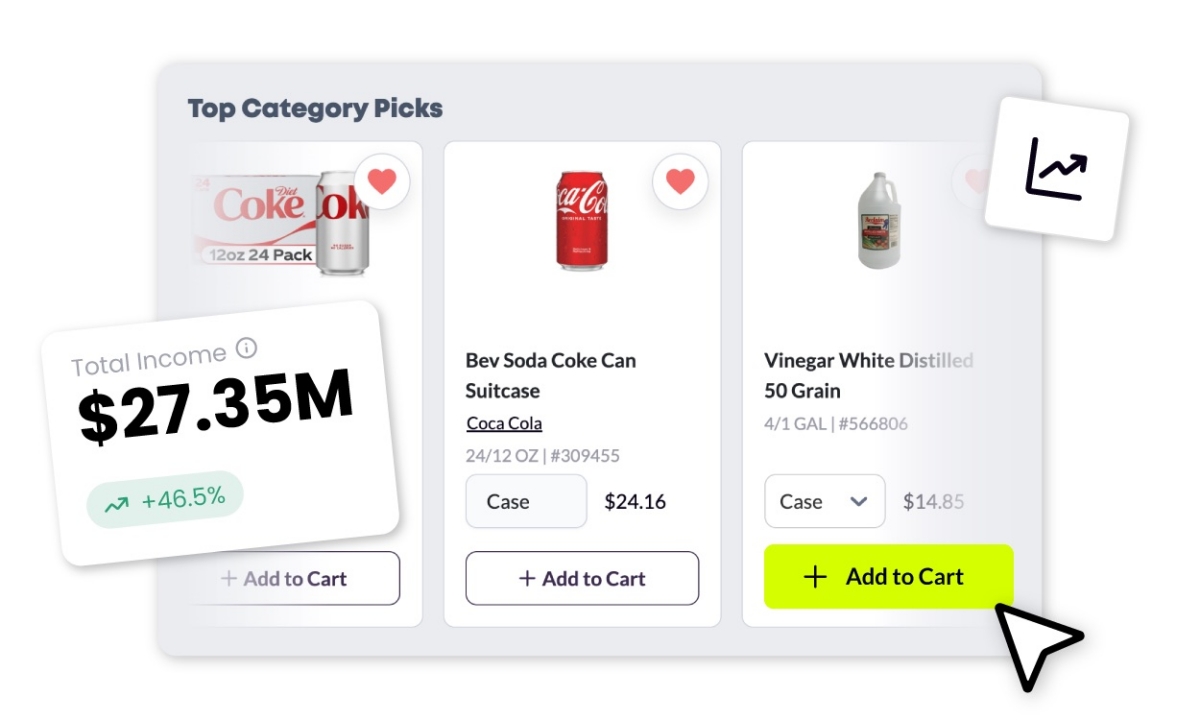Select the Coca-Cola can product image
Screen dimensions: 1200x720
point(581,220)
